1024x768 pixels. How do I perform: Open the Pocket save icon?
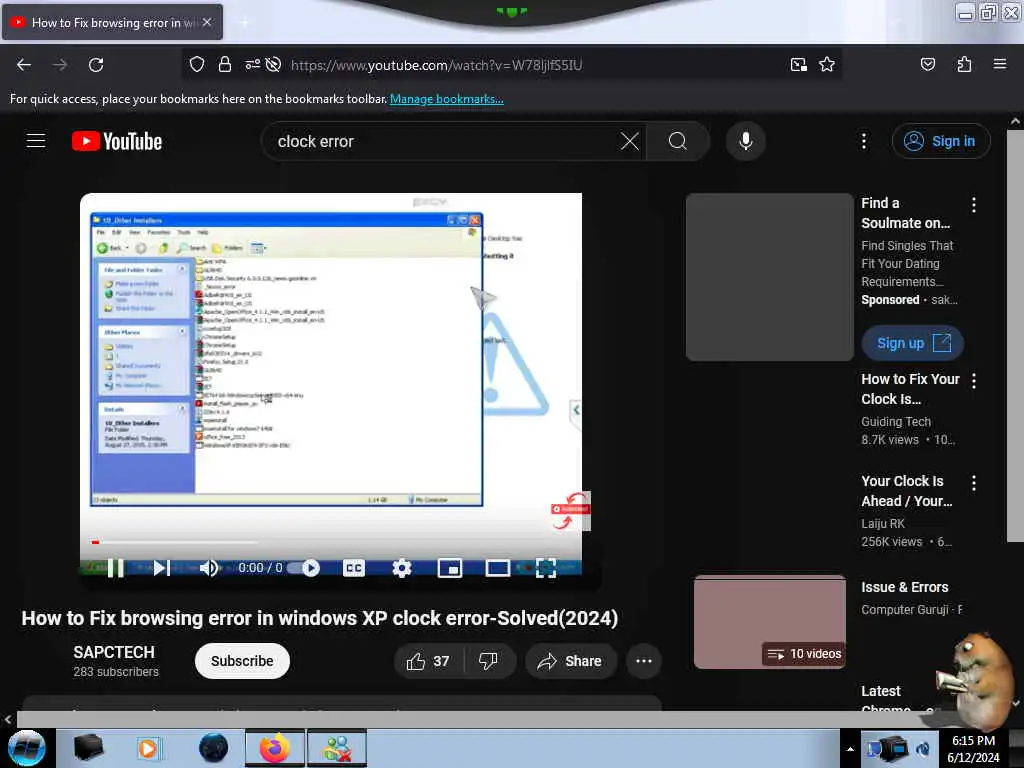coord(927,64)
